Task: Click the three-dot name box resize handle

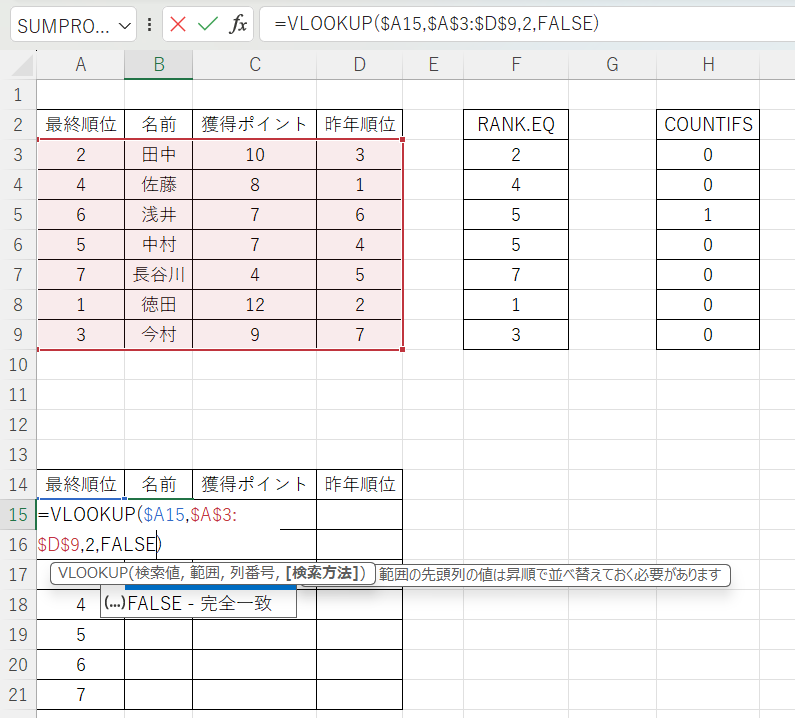Action: [150, 25]
